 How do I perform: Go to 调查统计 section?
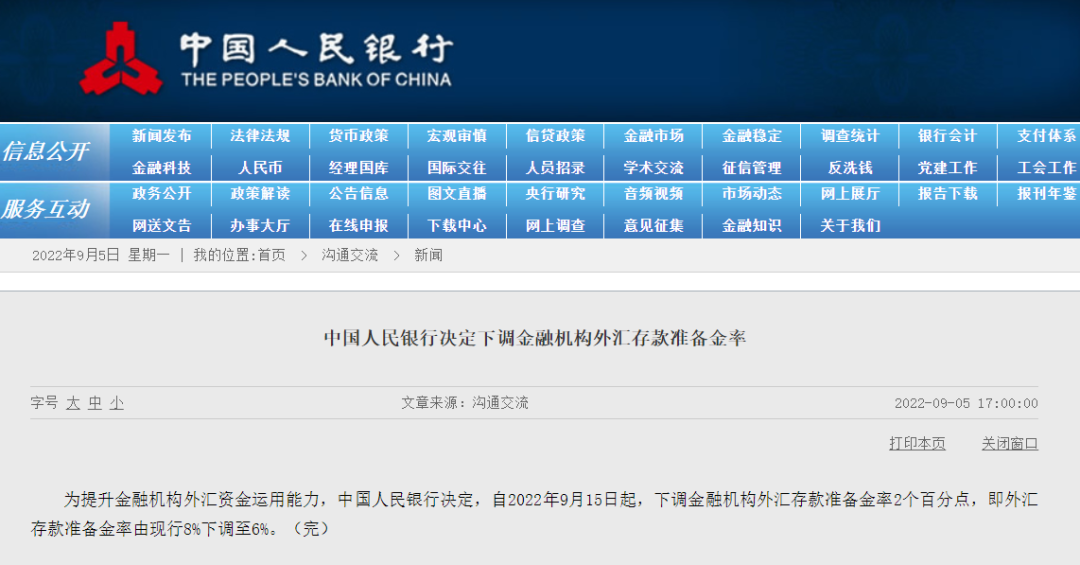(850, 136)
